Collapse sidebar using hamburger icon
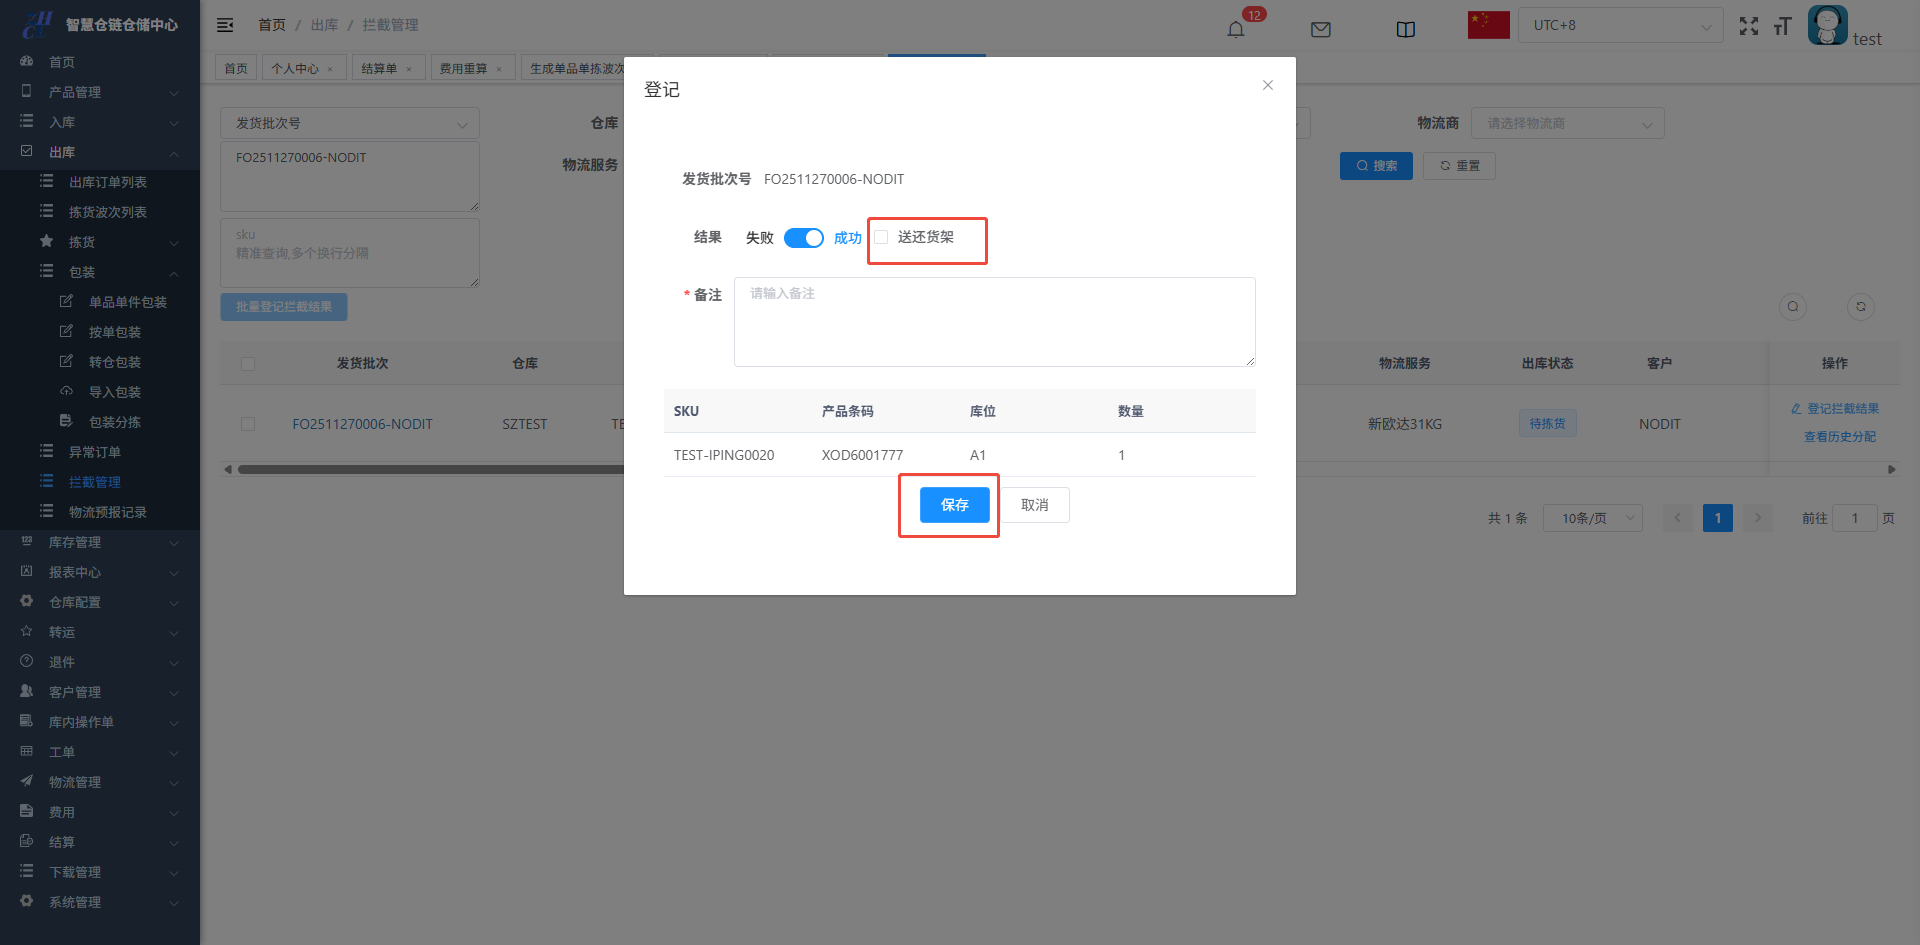1920x945 pixels. click(x=225, y=25)
